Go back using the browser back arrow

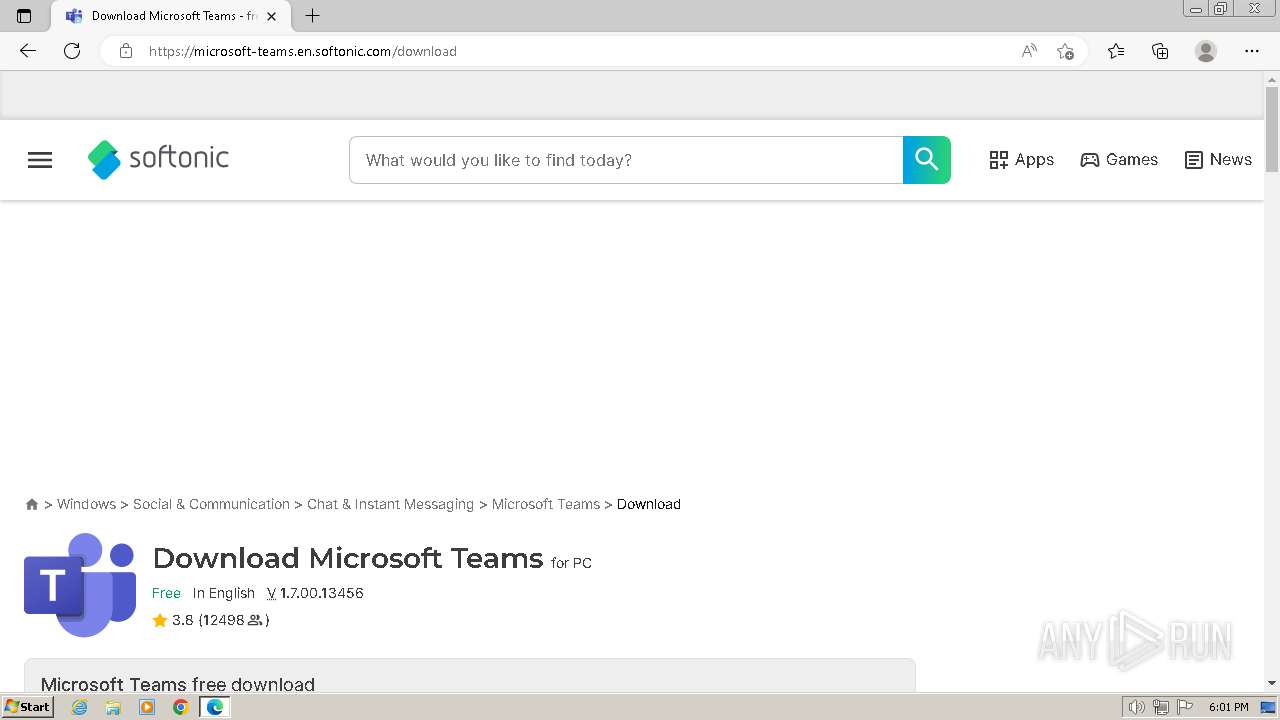click(x=28, y=51)
